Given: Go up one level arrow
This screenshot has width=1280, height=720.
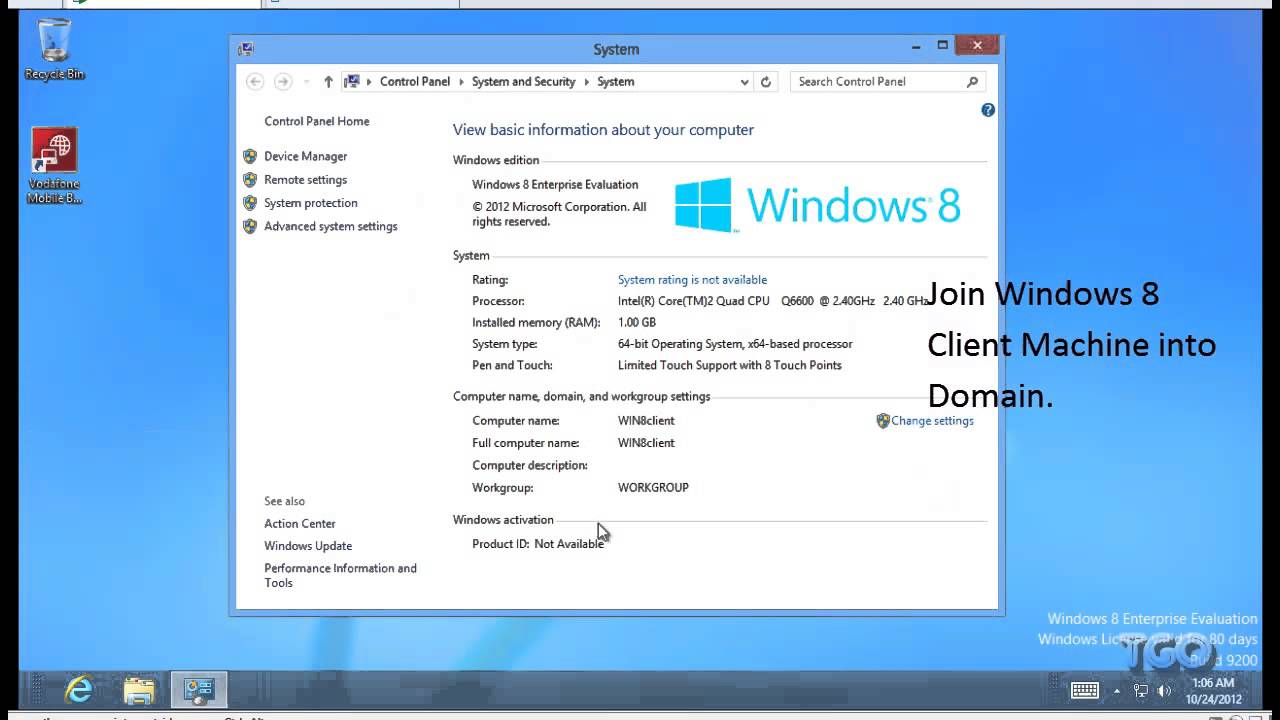Looking at the screenshot, I should [x=328, y=82].
